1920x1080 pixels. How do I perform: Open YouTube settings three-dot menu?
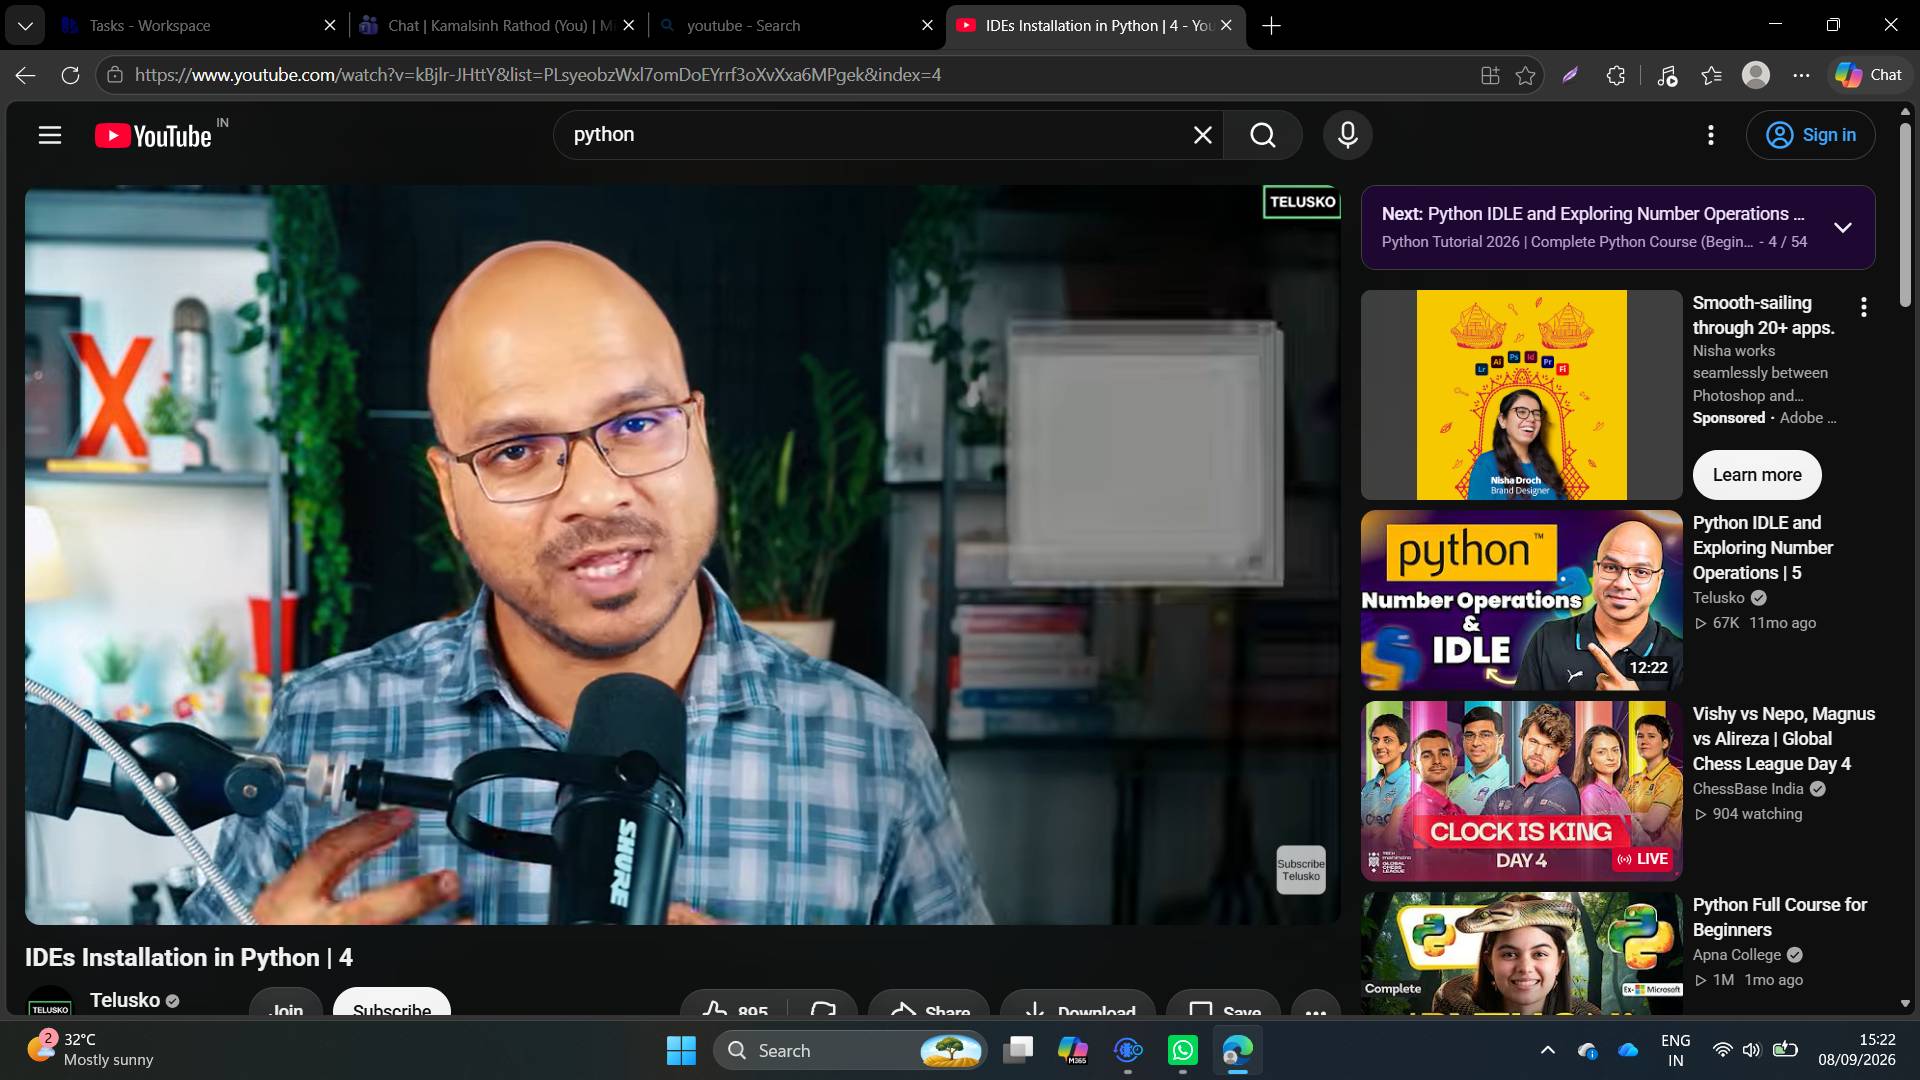coord(1711,135)
